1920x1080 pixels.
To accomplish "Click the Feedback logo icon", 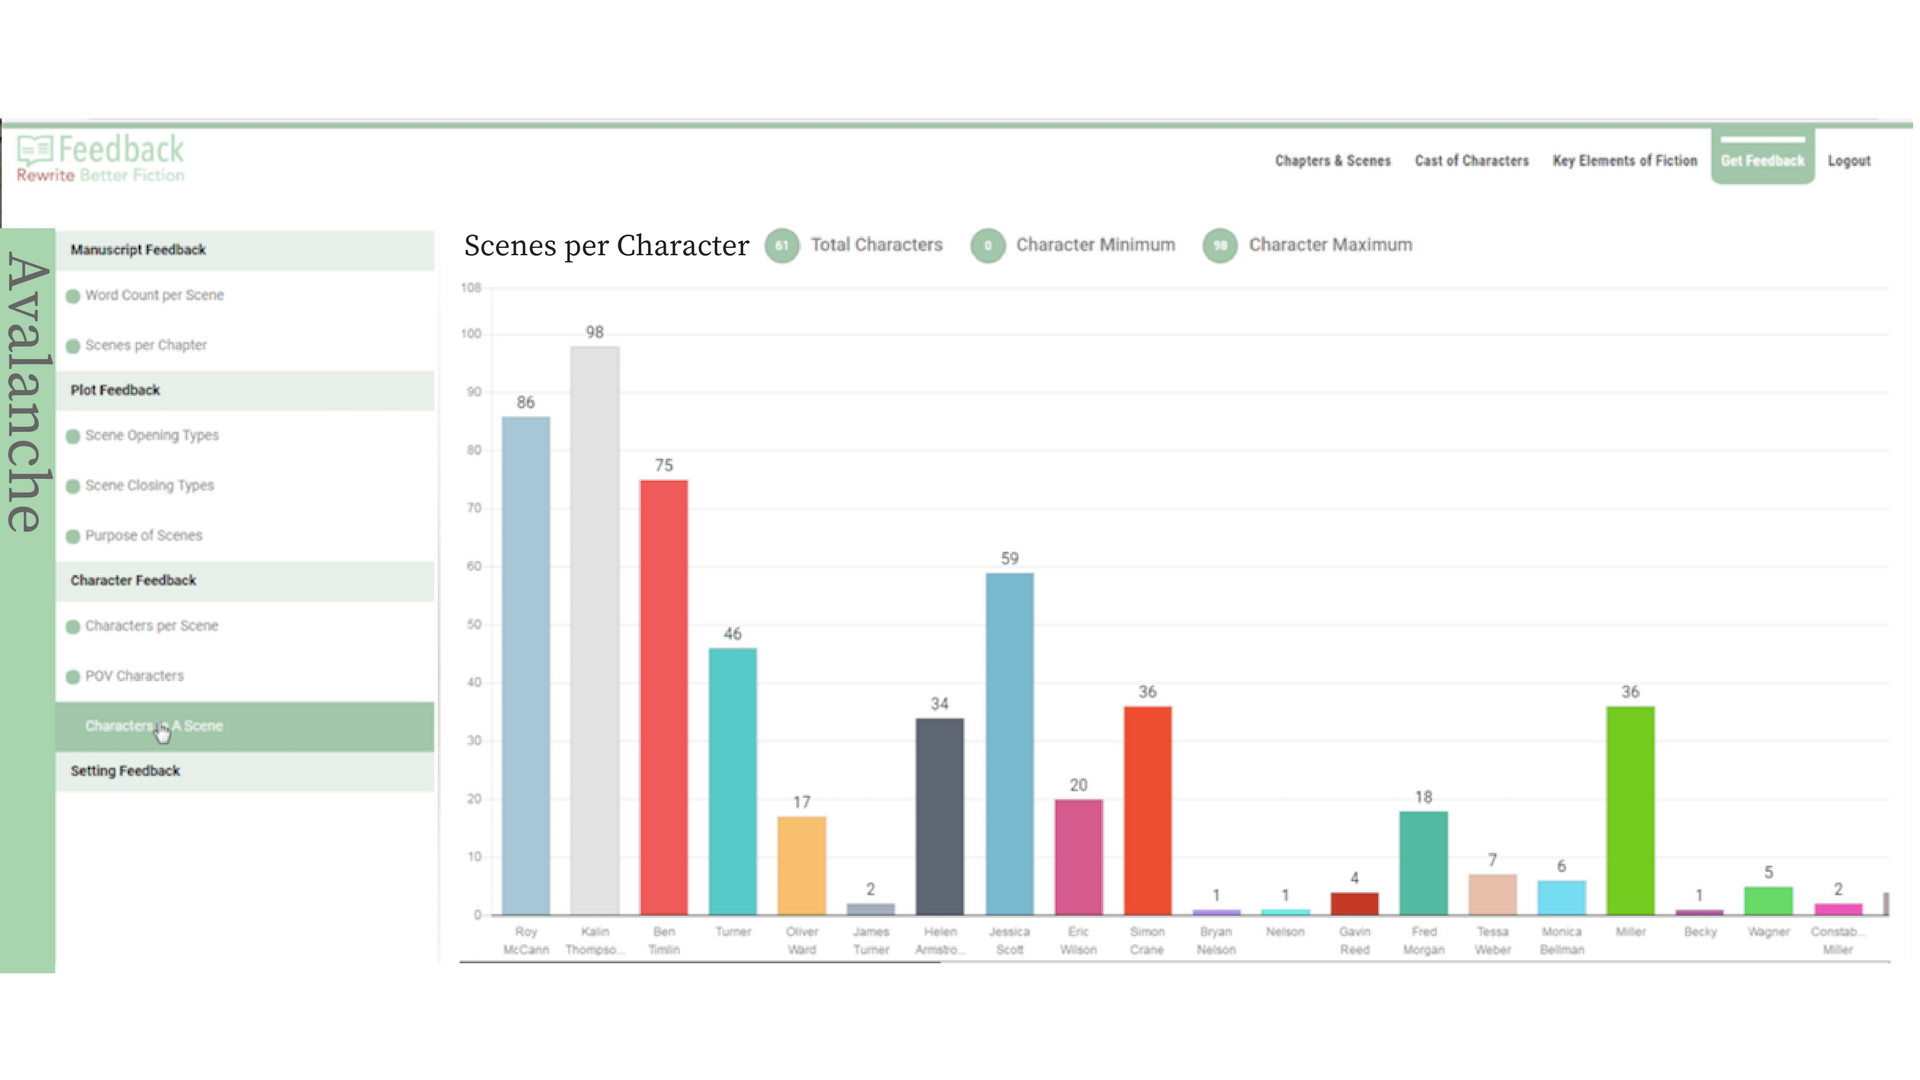I will pos(35,150).
